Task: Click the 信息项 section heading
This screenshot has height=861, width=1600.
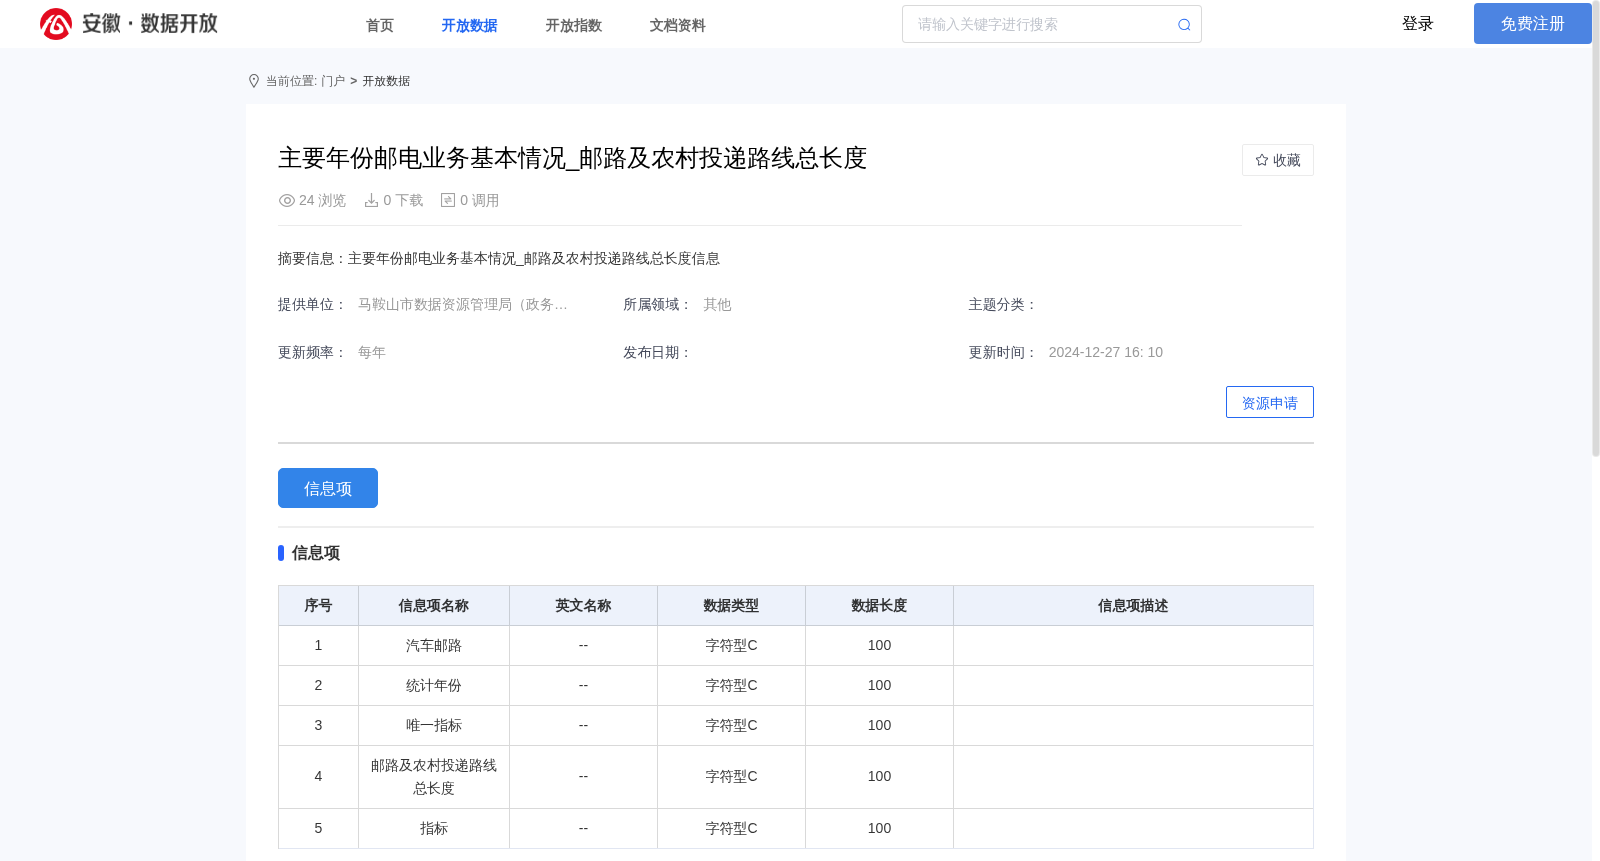Action: [316, 553]
